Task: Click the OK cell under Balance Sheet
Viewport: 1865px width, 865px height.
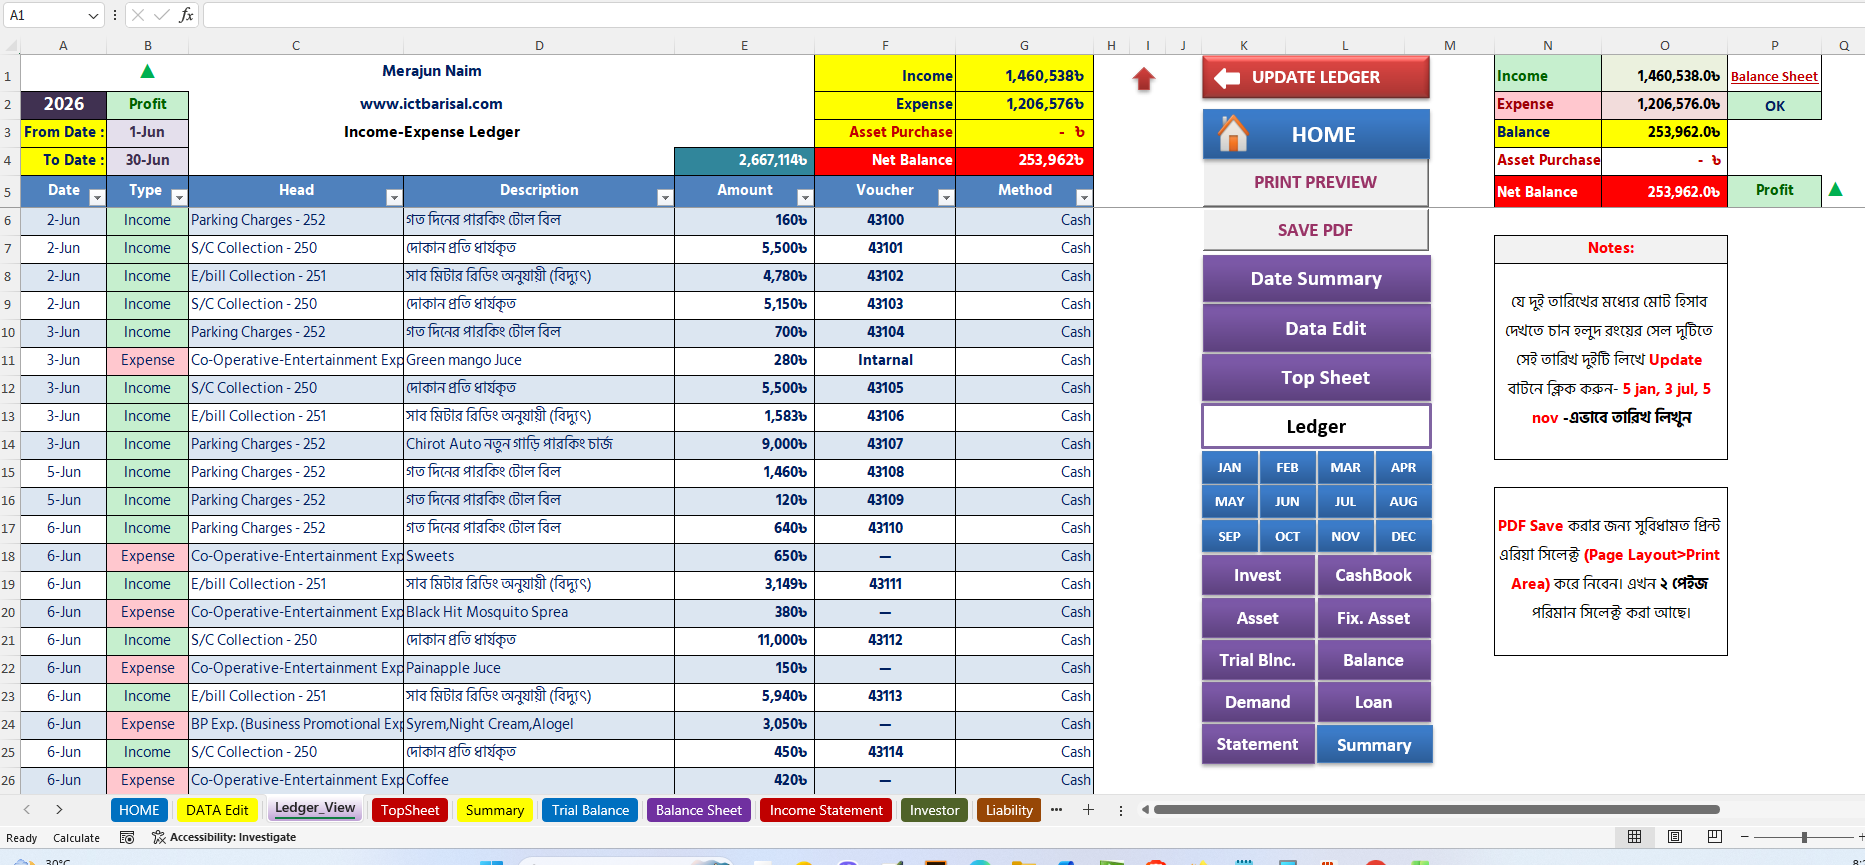Action: 1774,106
